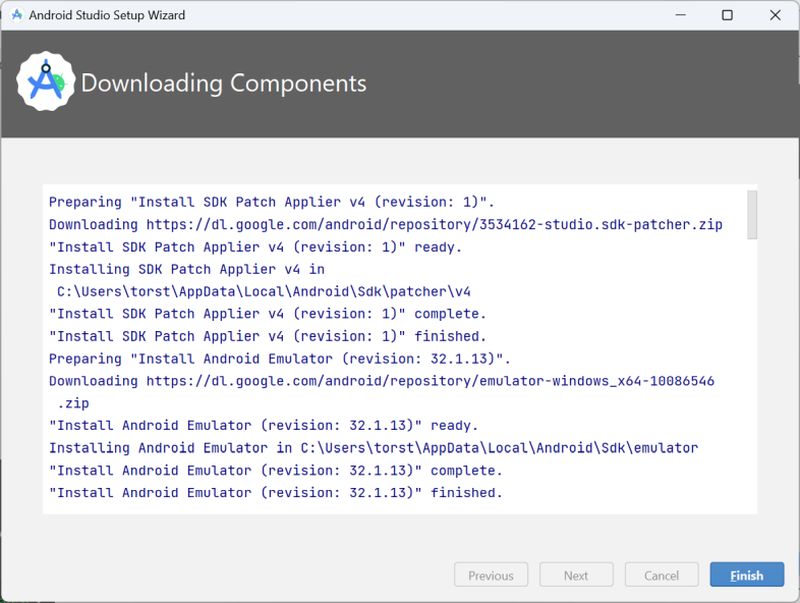Minimize the Setup Wizard window
Image resolution: width=800 pixels, height=603 pixels.
[680, 15]
